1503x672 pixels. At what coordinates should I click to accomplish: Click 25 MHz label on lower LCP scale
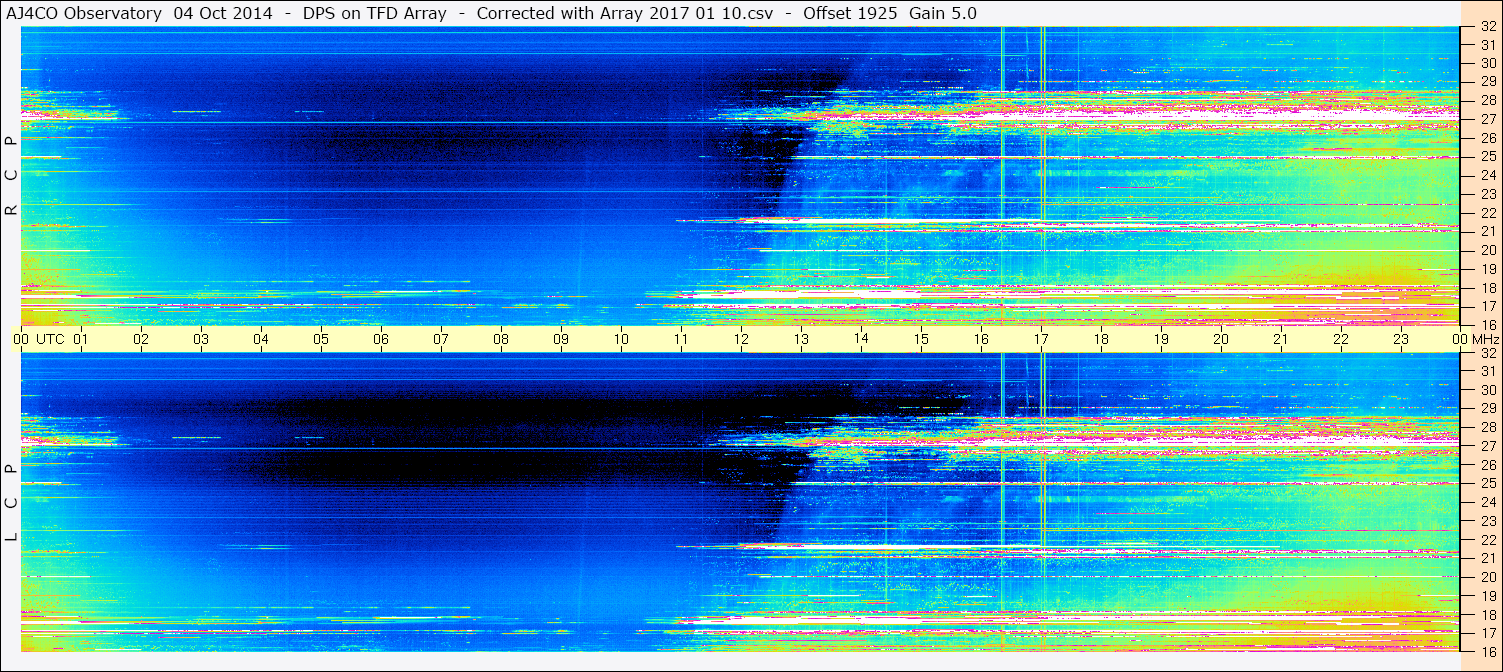click(x=1487, y=484)
